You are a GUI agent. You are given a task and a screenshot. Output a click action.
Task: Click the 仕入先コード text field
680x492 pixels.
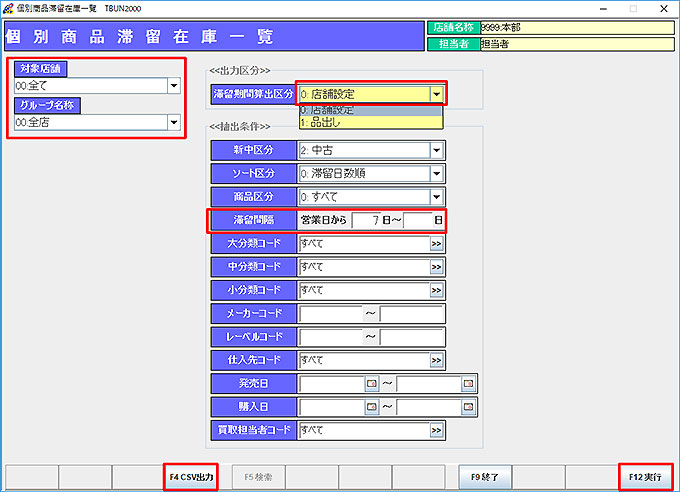(x=364, y=361)
